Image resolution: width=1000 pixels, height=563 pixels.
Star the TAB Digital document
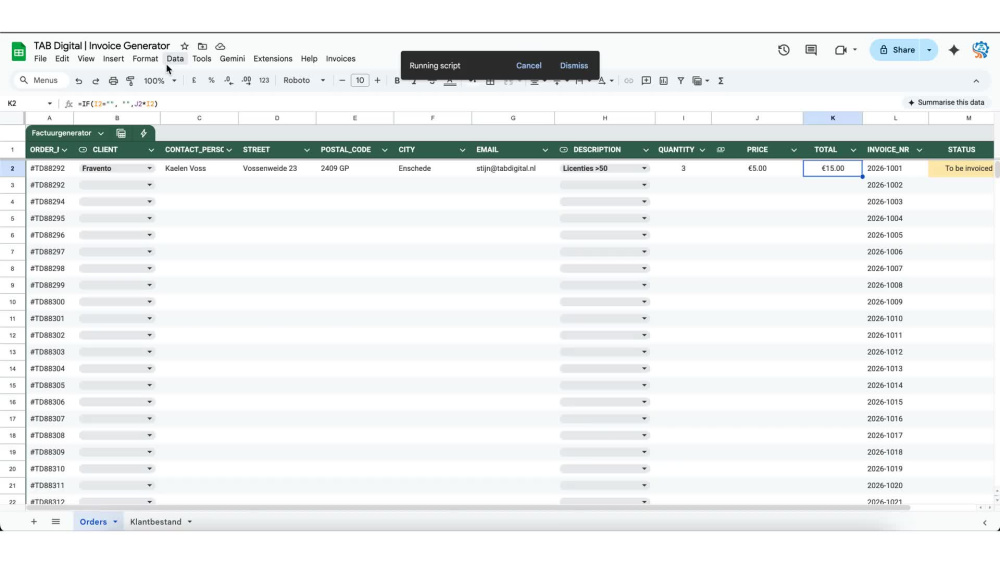tap(184, 46)
